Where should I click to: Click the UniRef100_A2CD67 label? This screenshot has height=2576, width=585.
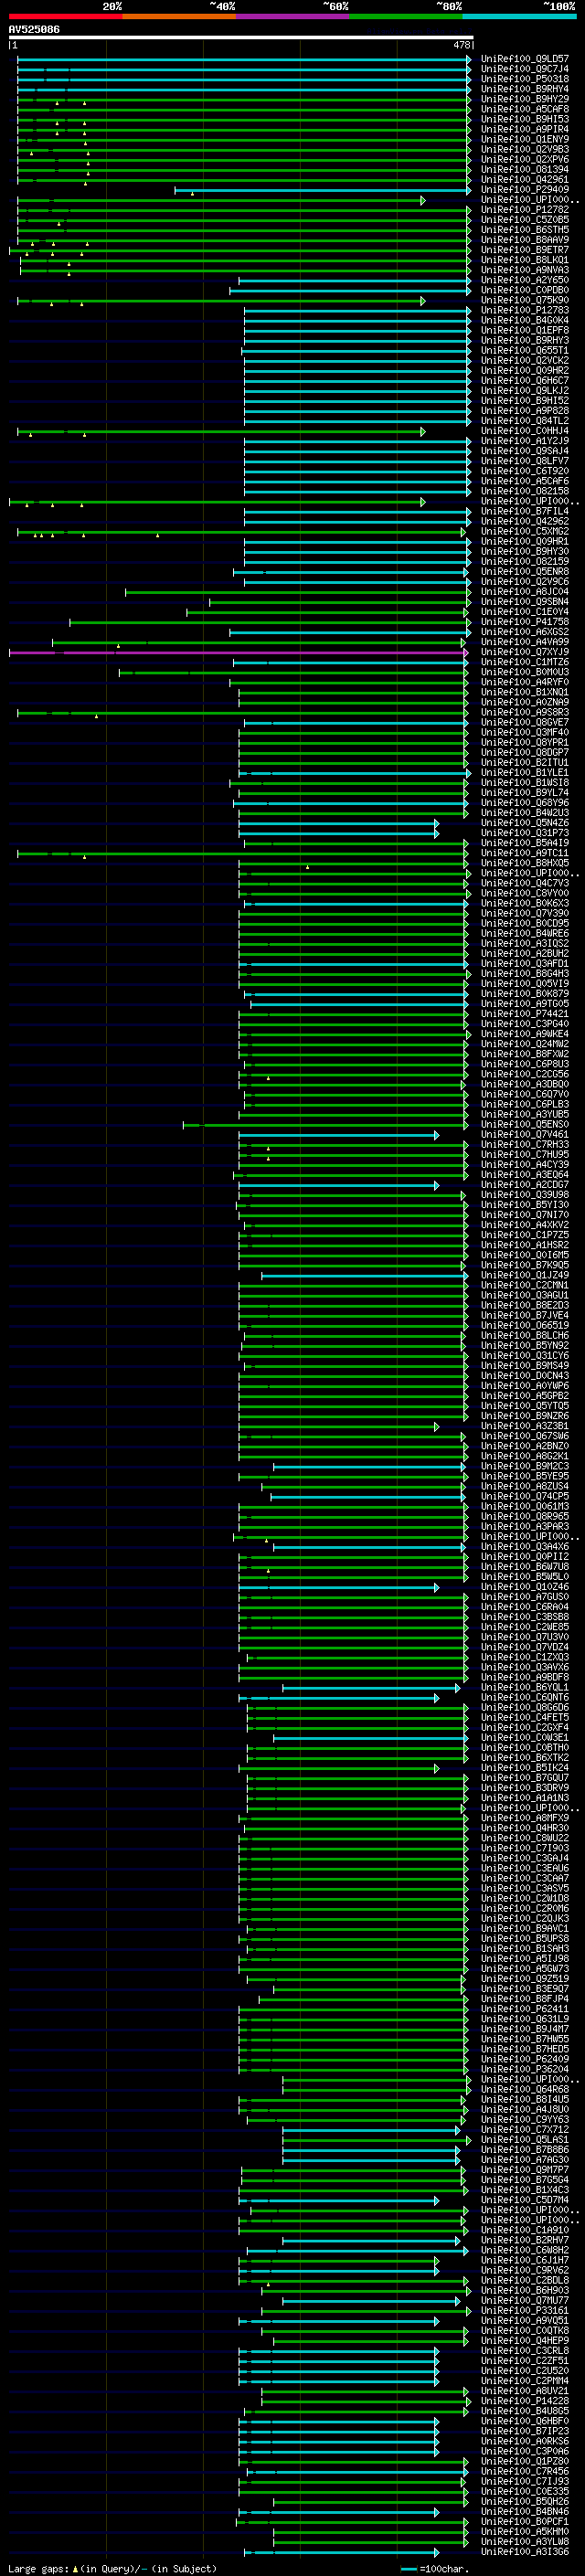pyautogui.click(x=524, y=1185)
